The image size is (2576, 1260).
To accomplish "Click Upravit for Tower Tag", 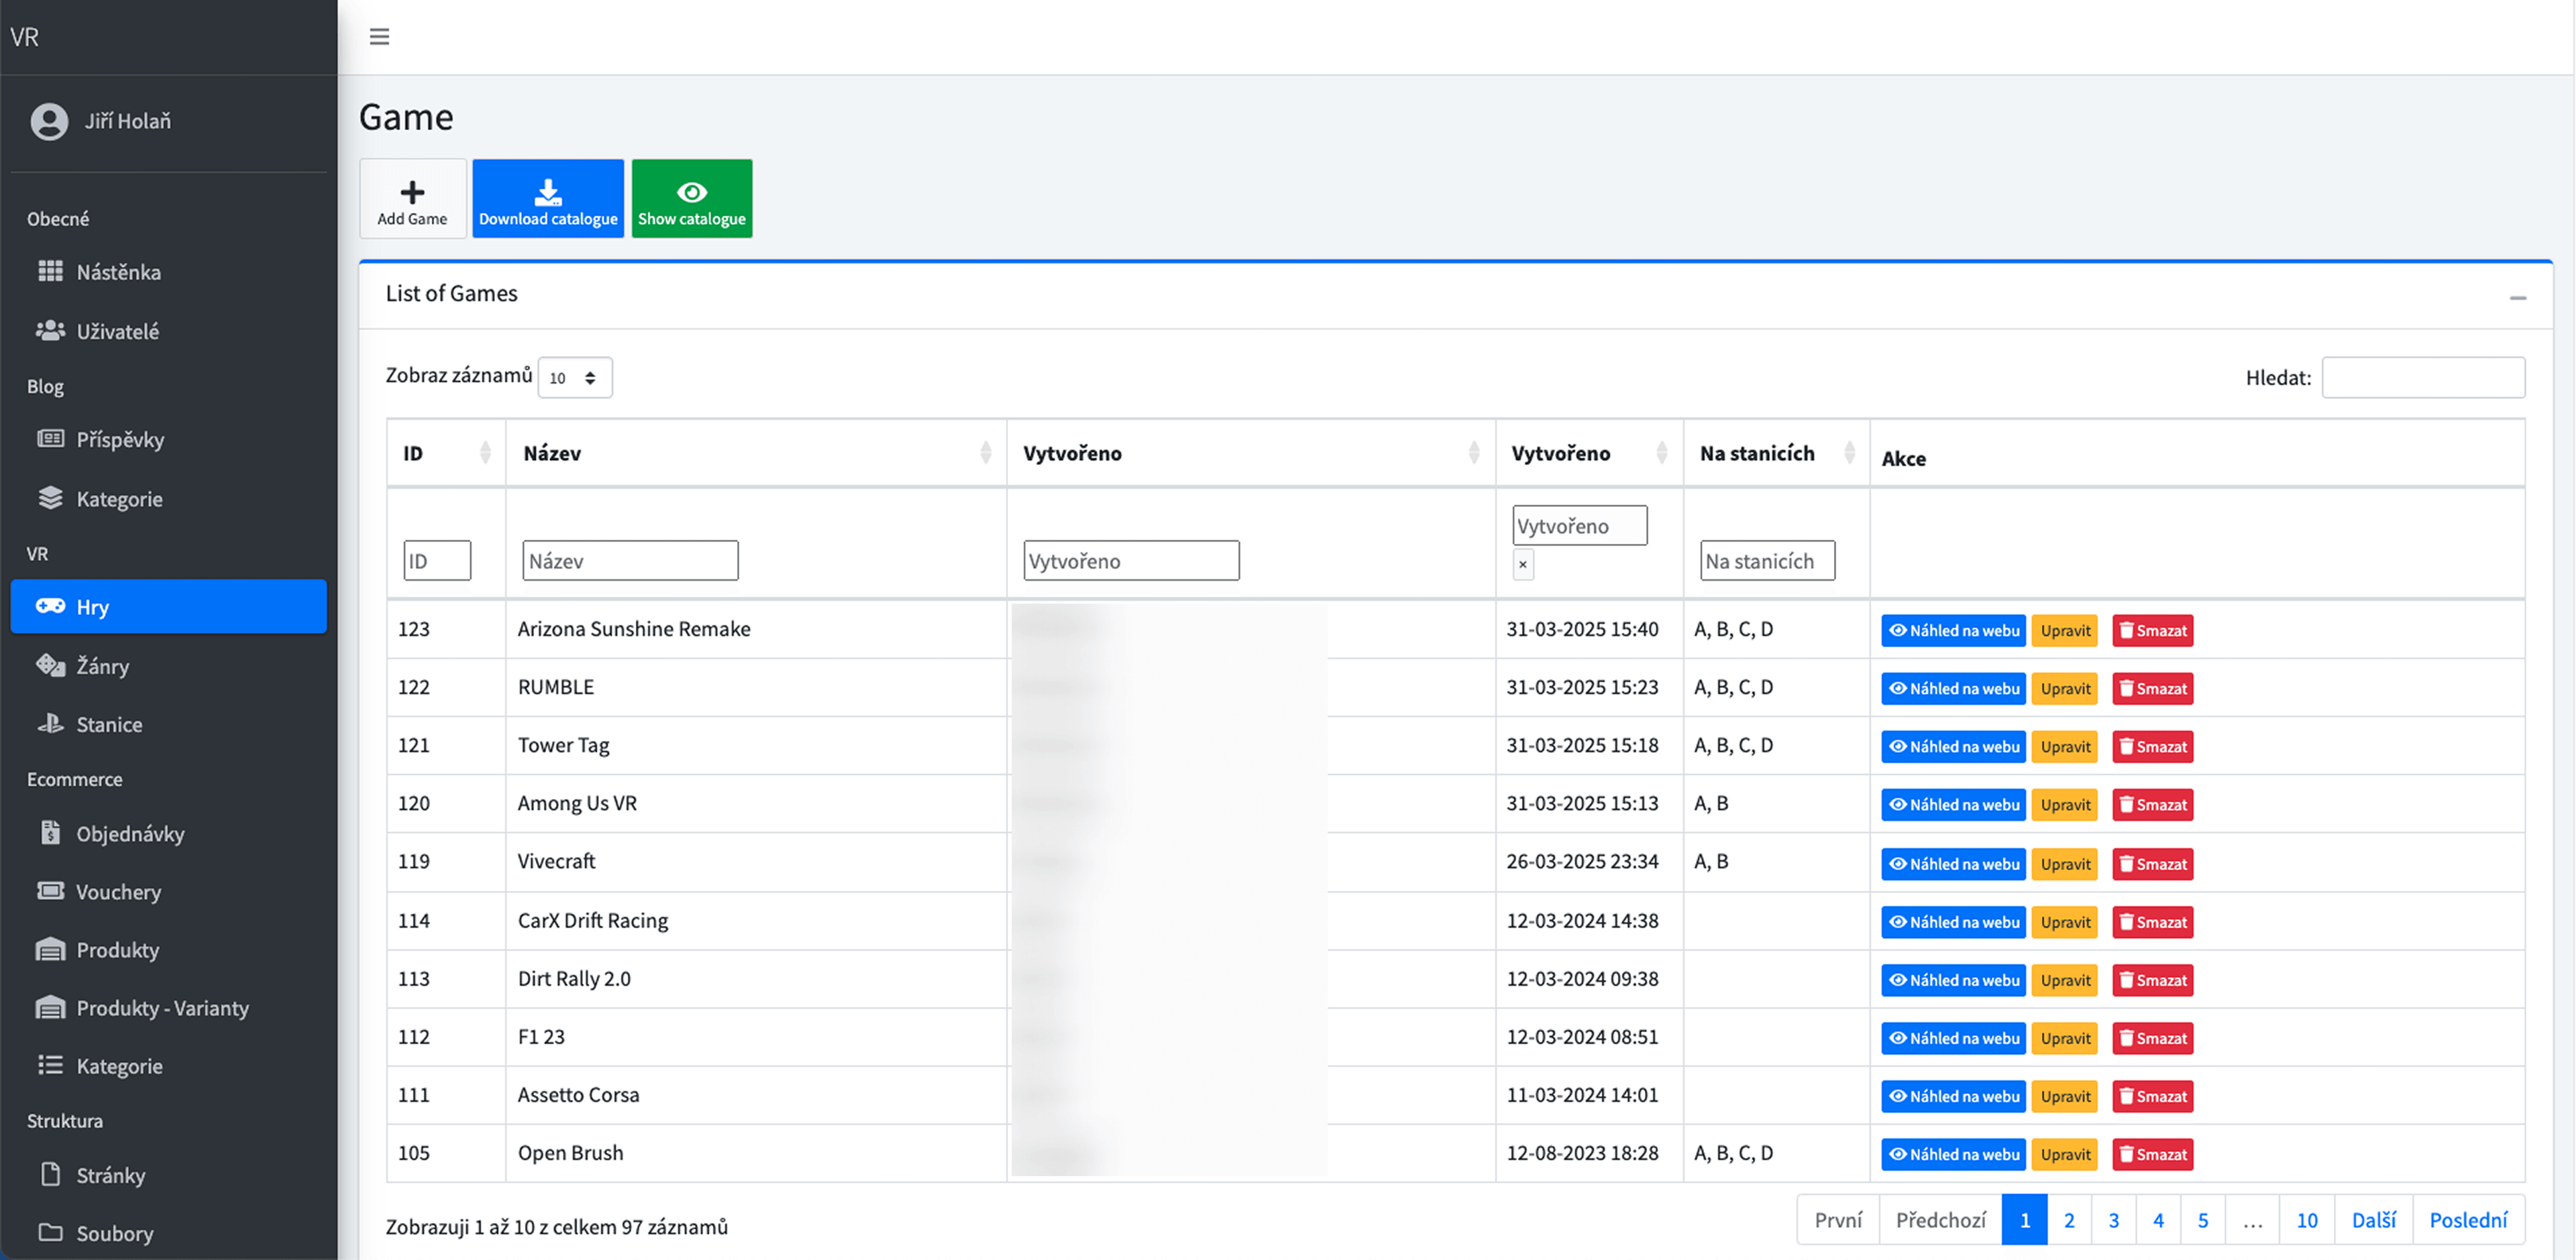I will point(2065,746).
